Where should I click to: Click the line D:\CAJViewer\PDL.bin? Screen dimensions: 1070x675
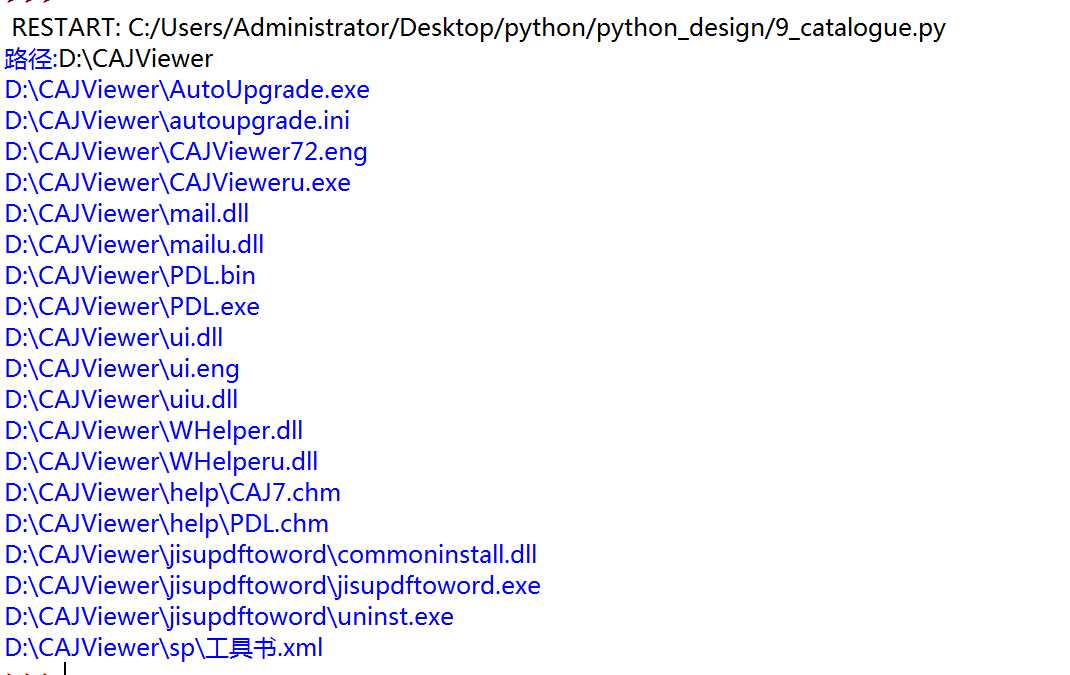click(130, 276)
